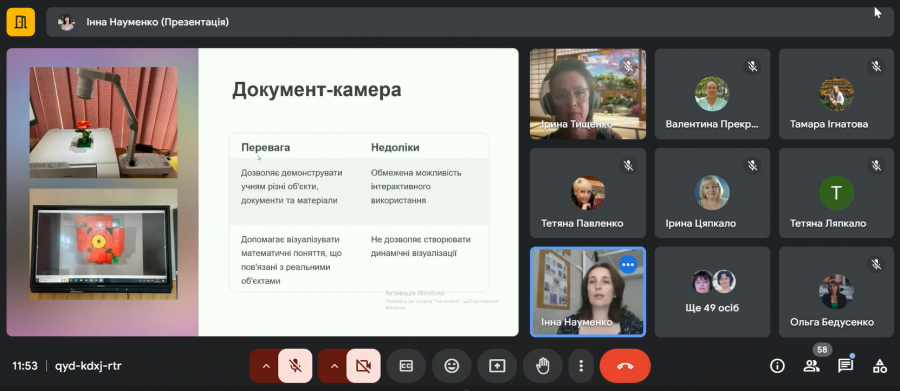Turn on closed captions
The image size is (900, 391).
point(406,366)
